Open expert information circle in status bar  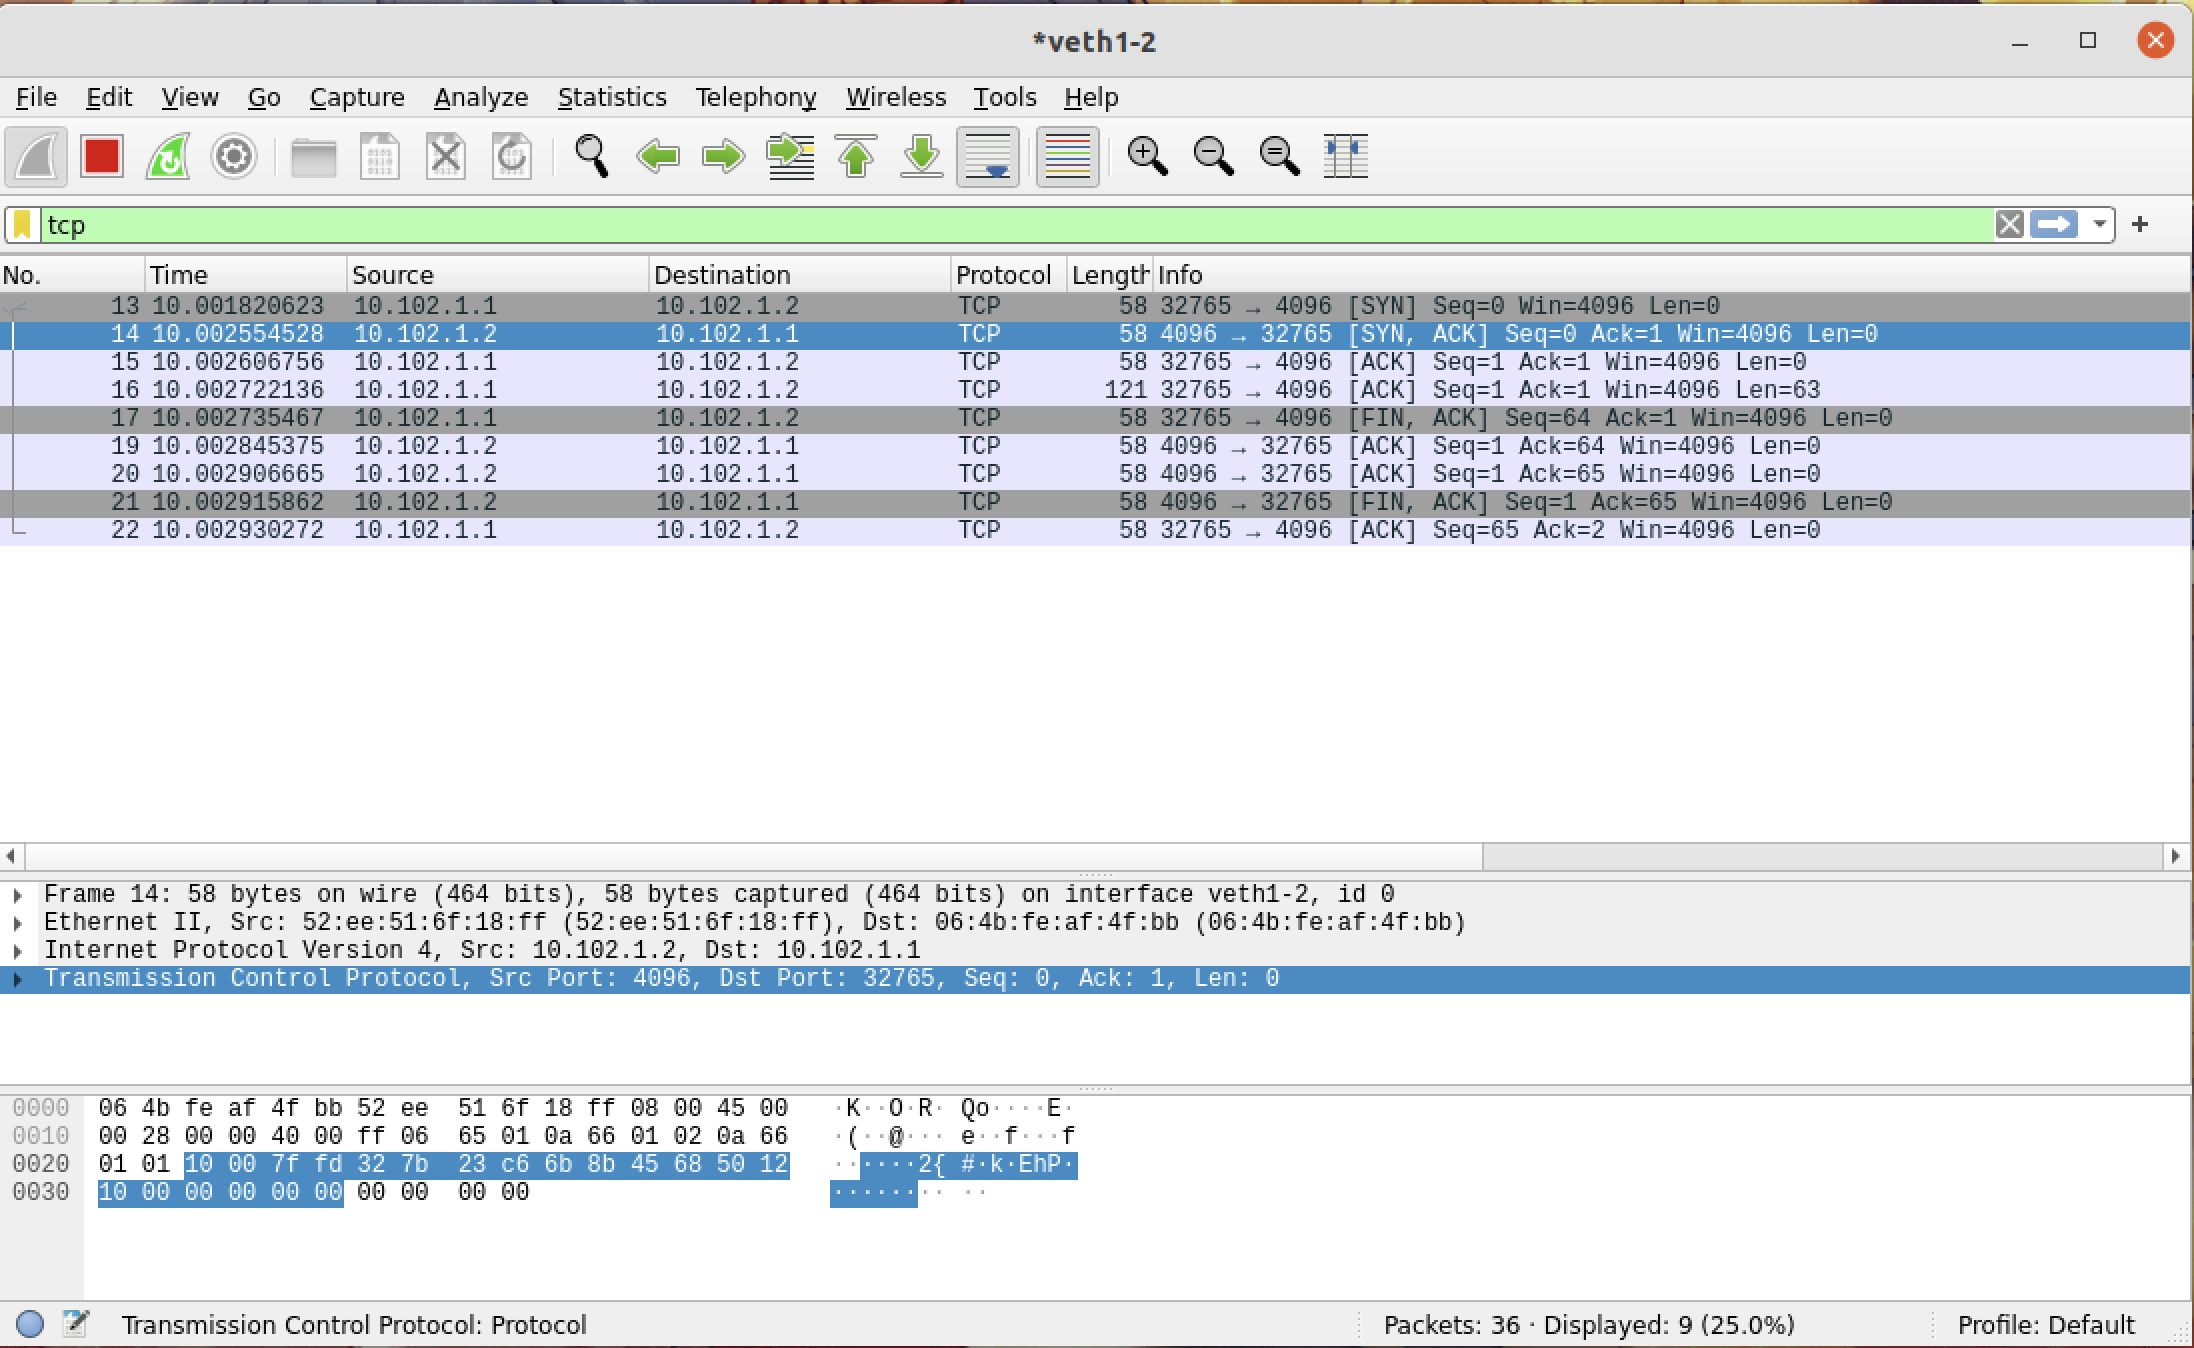pos(30,1324)
